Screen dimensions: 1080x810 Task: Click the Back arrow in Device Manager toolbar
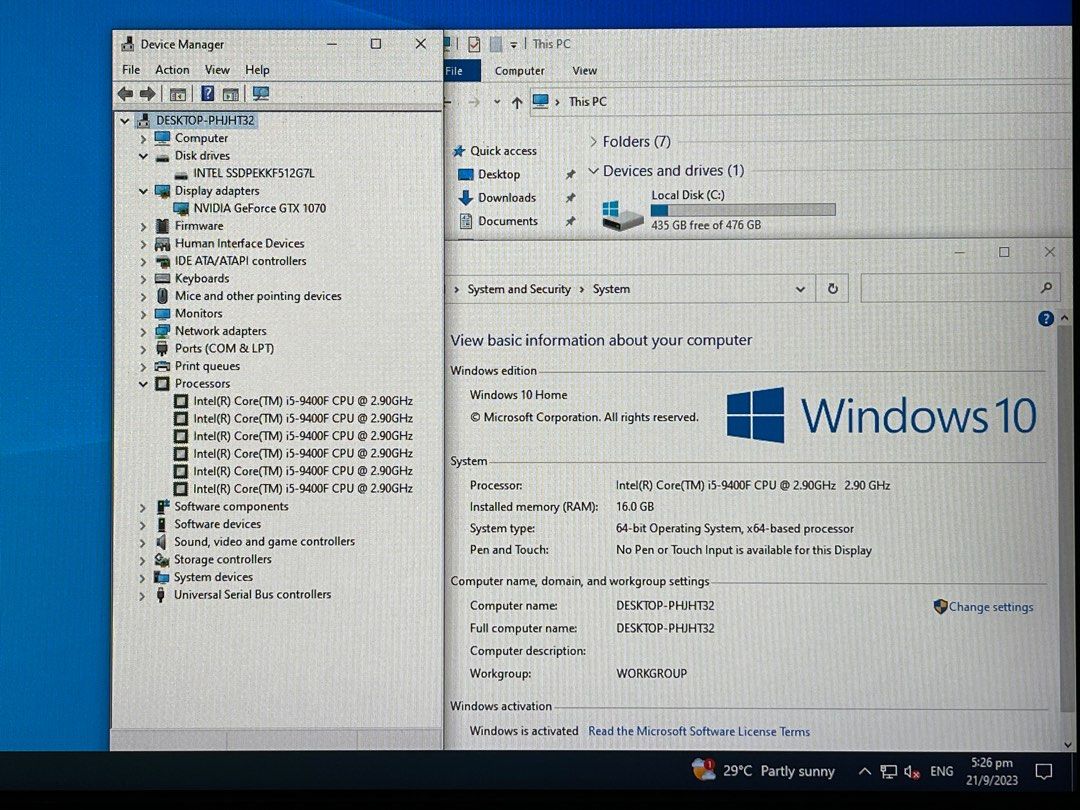coord(125,94)
